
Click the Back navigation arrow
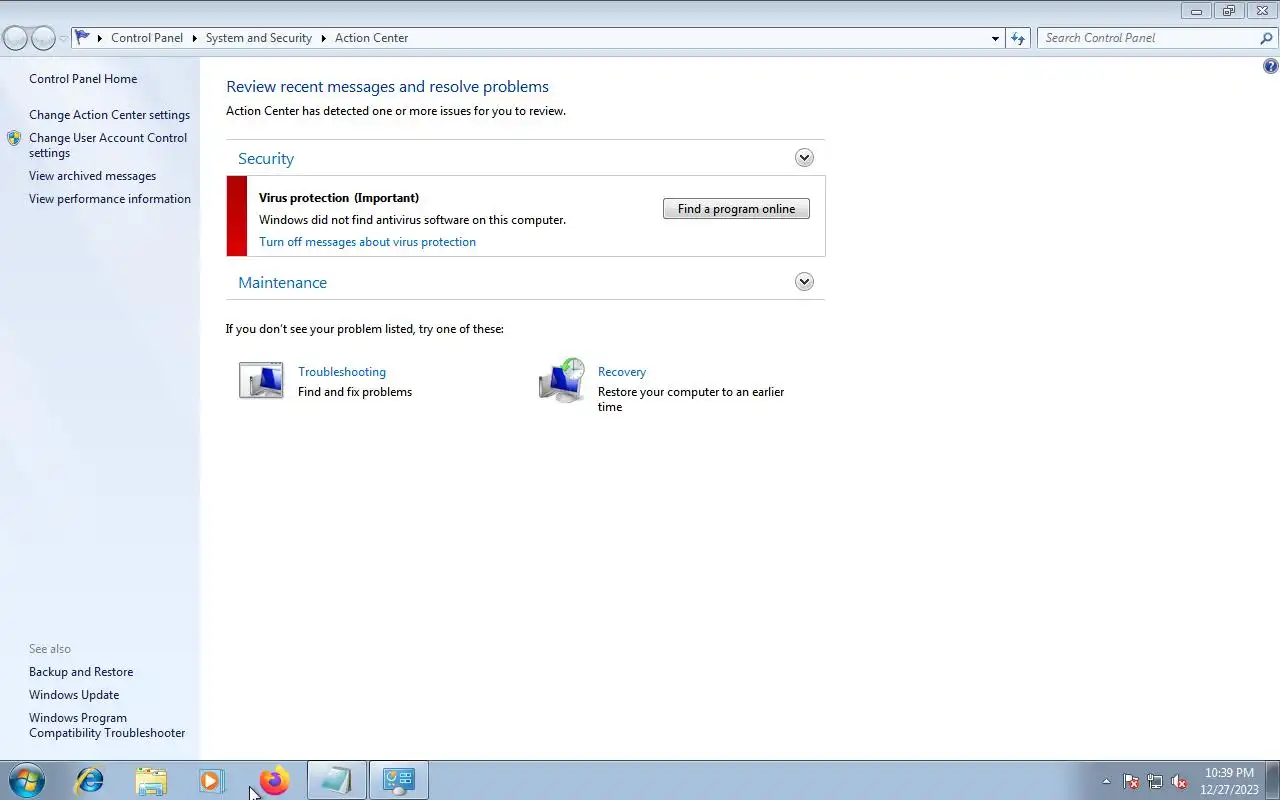pyautogui.click(x=15, y=38)
